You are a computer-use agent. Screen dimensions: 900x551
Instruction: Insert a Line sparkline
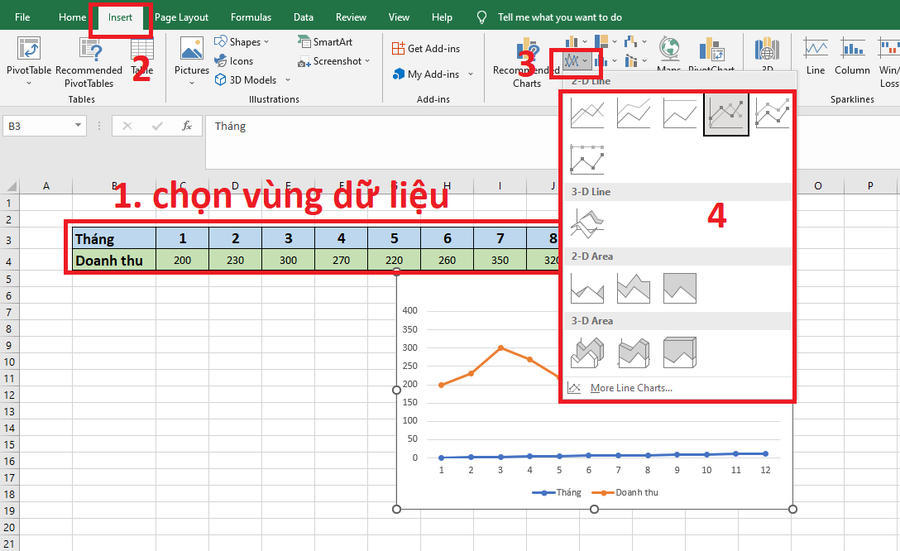[x=815, y=56]
